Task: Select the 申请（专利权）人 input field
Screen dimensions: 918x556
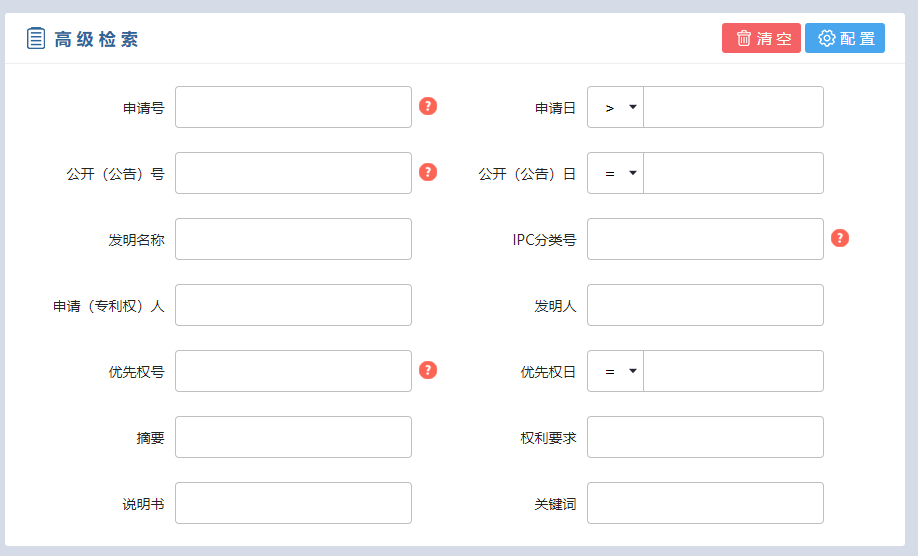Action: click(293, 305)
